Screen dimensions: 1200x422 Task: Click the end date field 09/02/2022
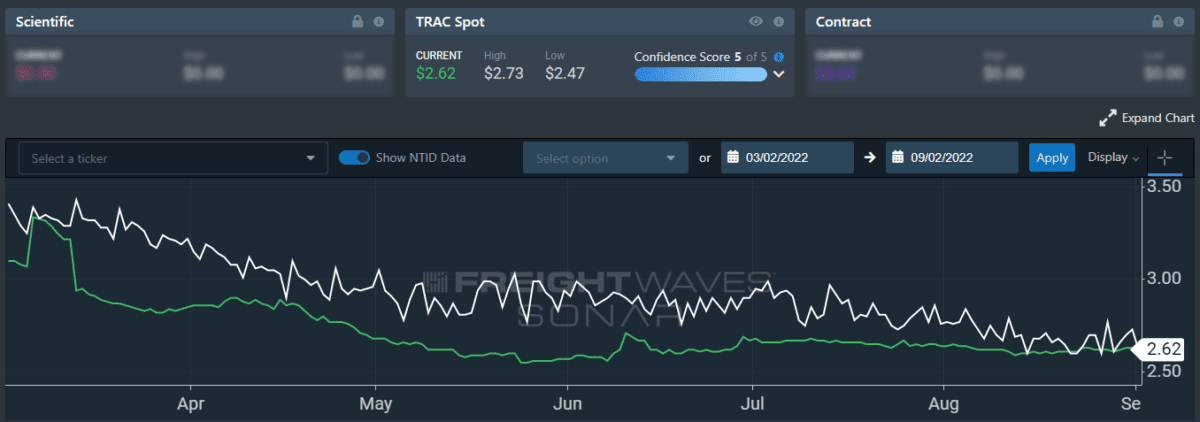point(952,158)
